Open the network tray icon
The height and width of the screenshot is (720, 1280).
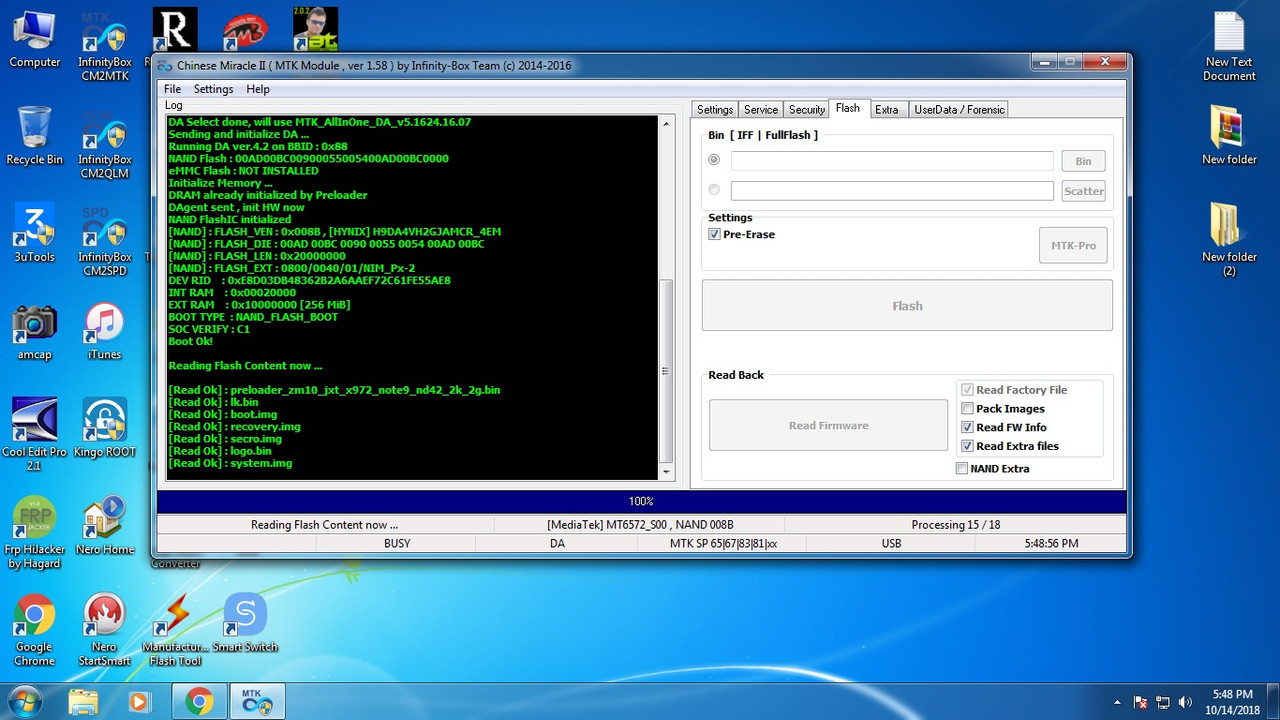1163,702
